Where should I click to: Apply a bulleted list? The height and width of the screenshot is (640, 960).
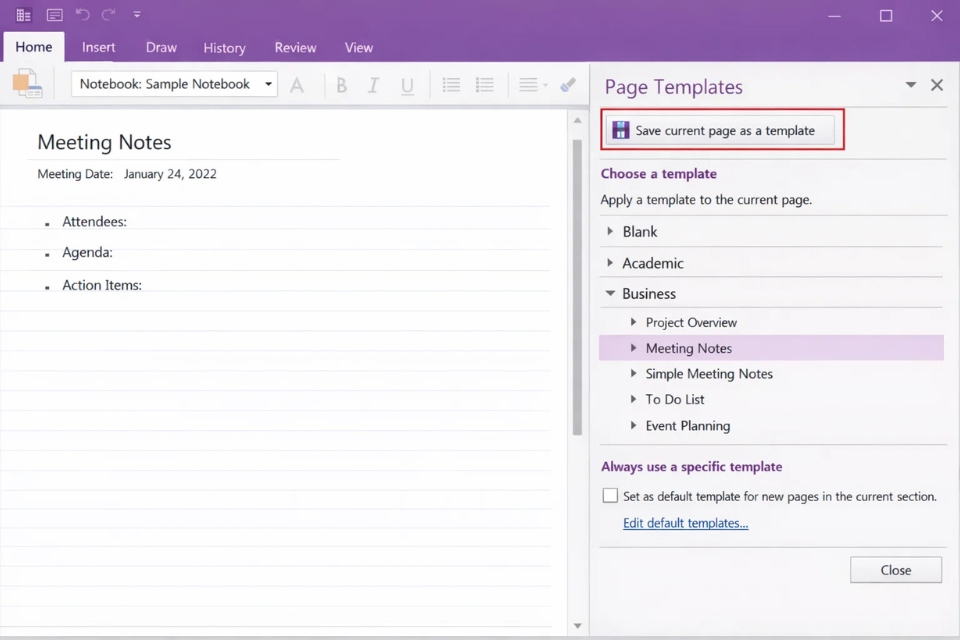point(451,85)
